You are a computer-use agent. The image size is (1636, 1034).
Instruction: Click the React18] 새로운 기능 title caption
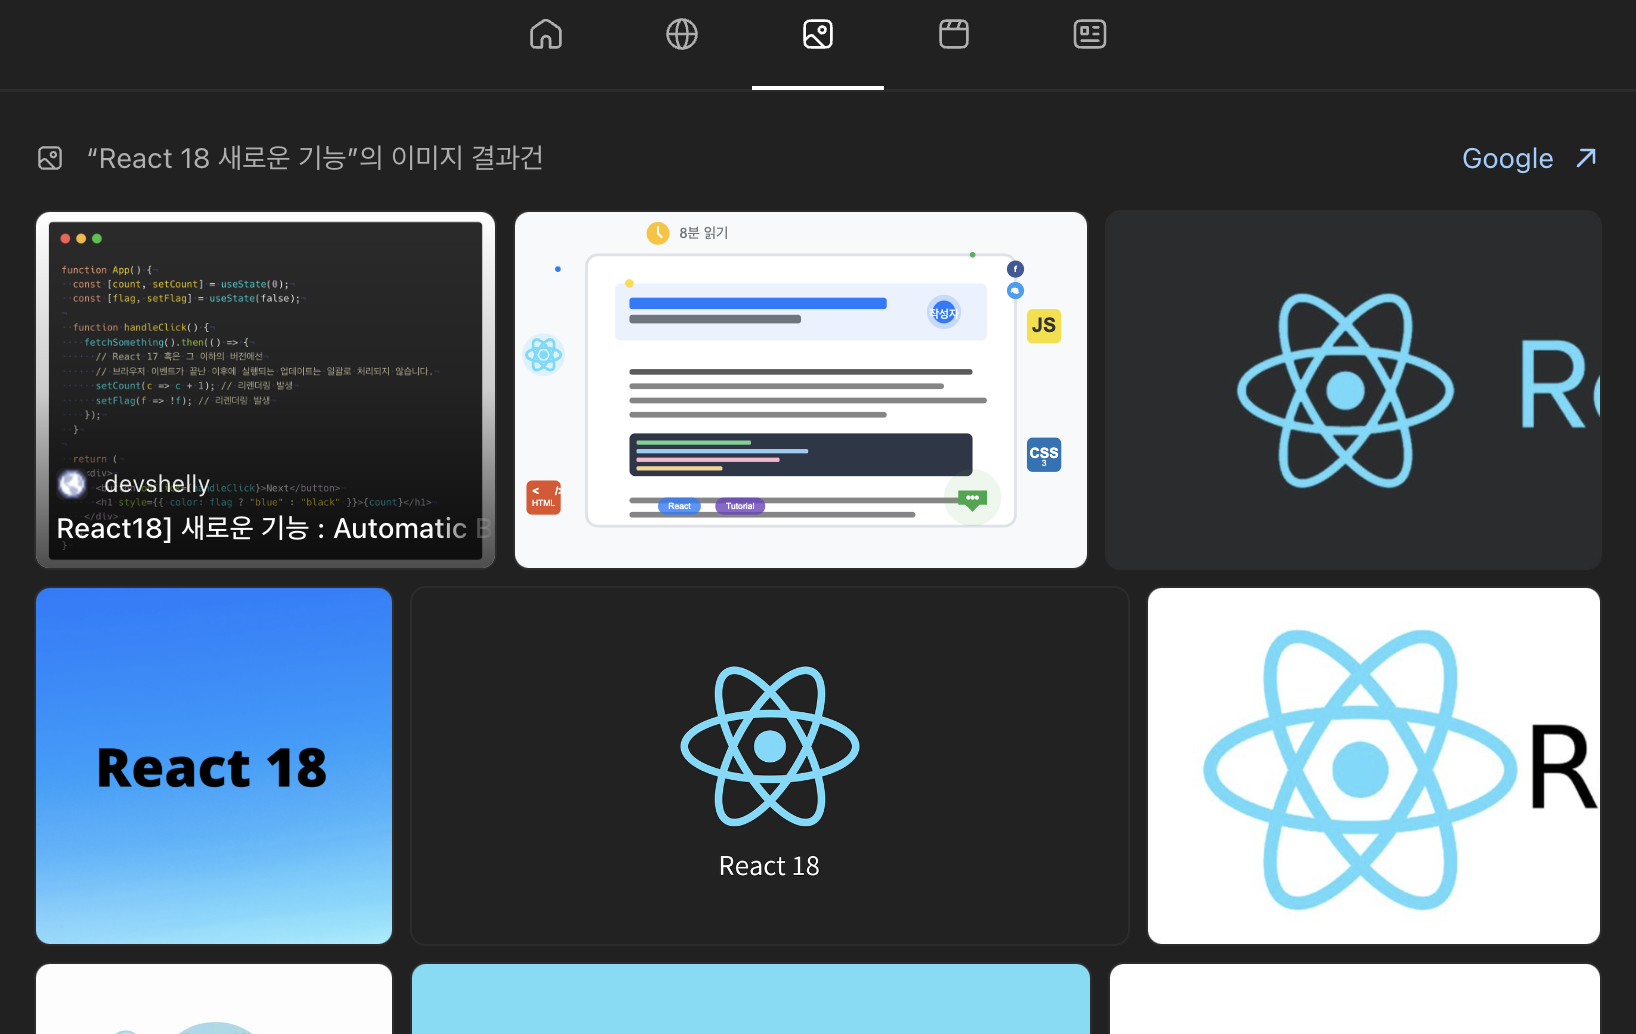pyautogui.click(x=275, y=528)
